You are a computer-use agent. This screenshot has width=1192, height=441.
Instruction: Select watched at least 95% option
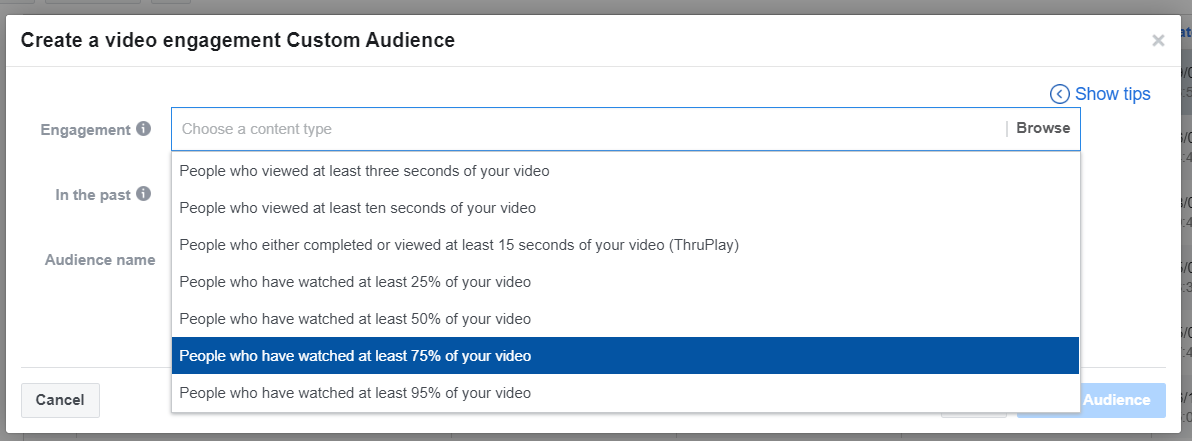625,393
